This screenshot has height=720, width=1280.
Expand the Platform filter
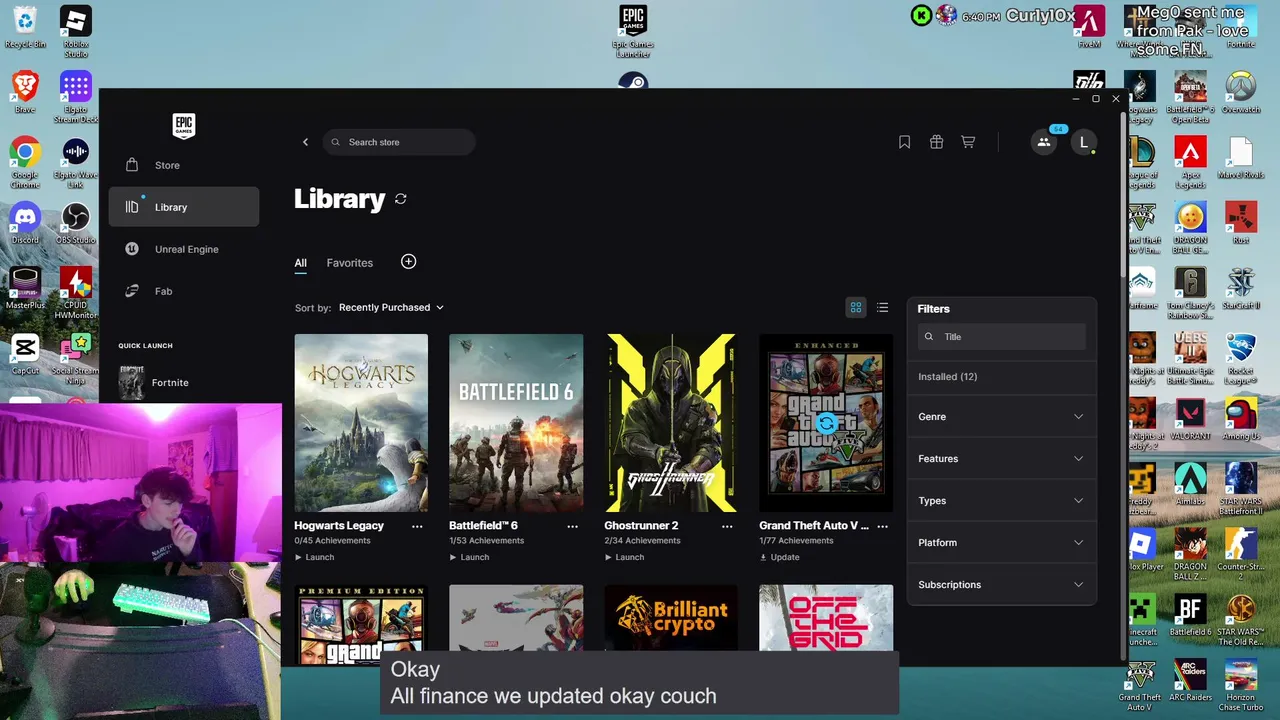tap(1001, 543)
